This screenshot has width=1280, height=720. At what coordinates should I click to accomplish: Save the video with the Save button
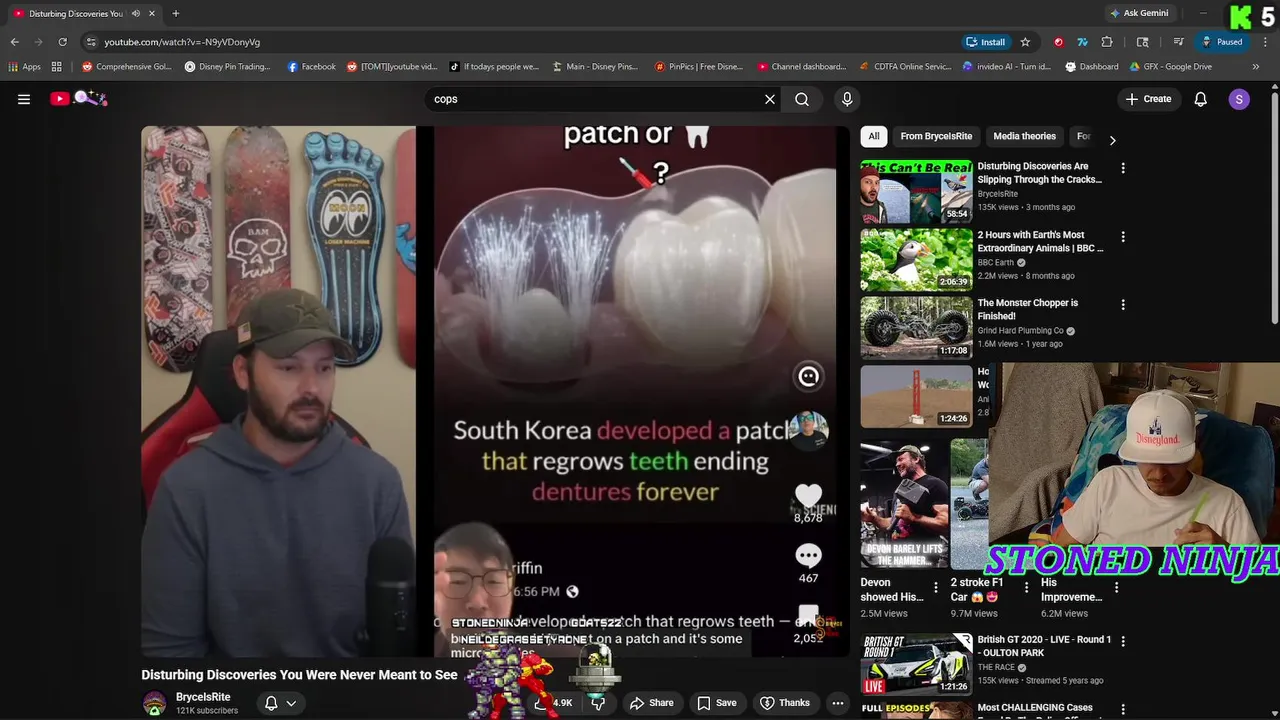click(717, 703)
